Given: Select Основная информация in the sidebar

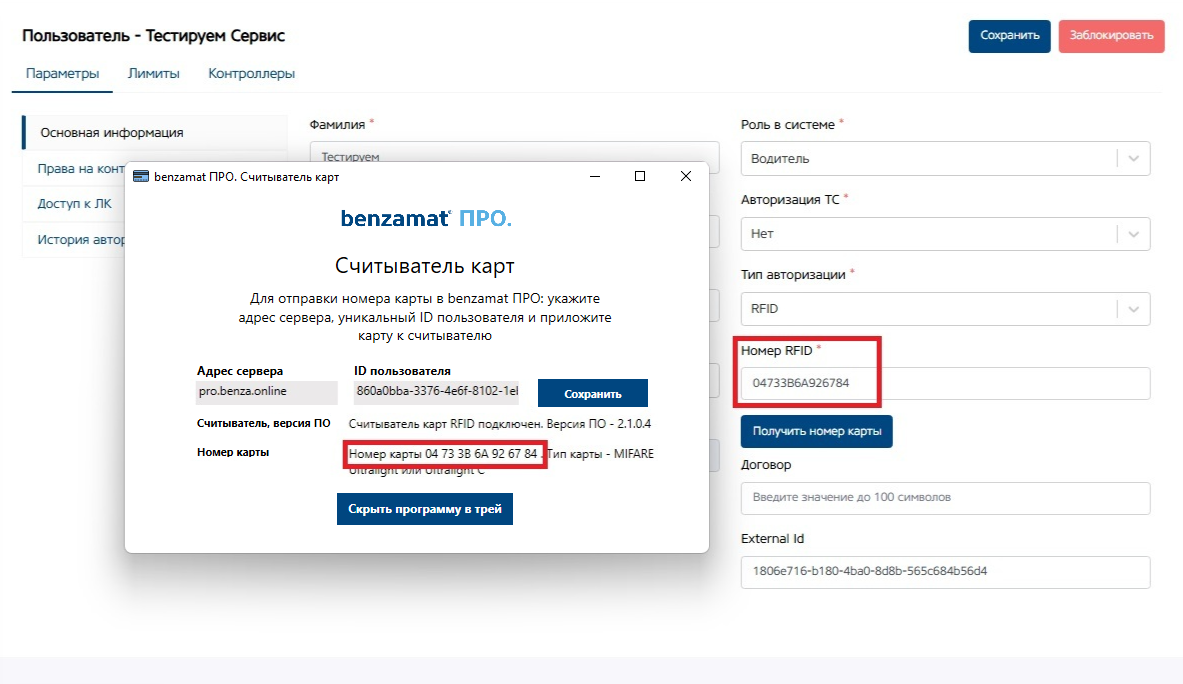Looking at the screenshot, I should coord(155,133).
